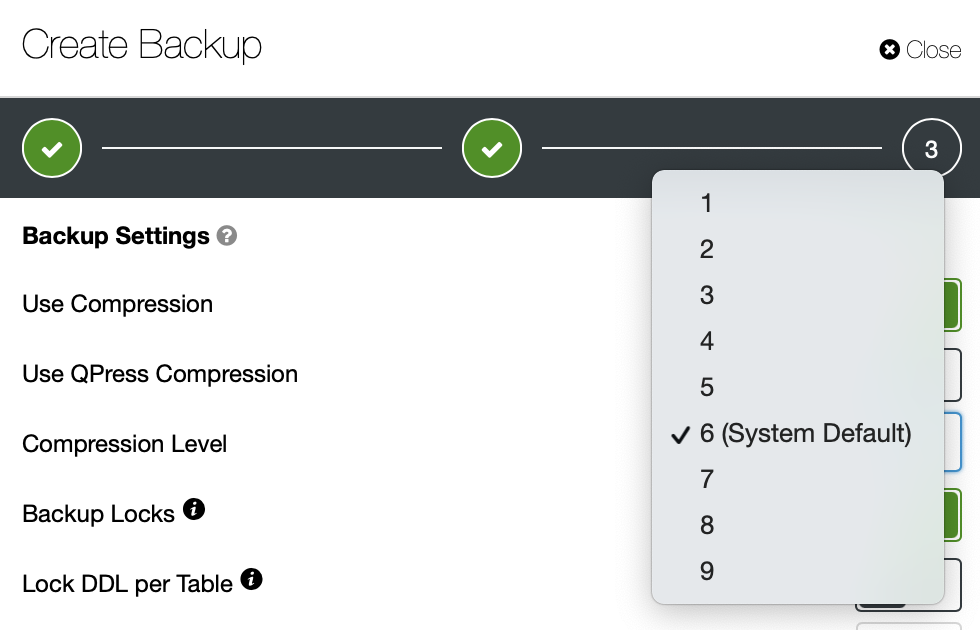Click the Backup Locks info icon

tap(194, 509)
